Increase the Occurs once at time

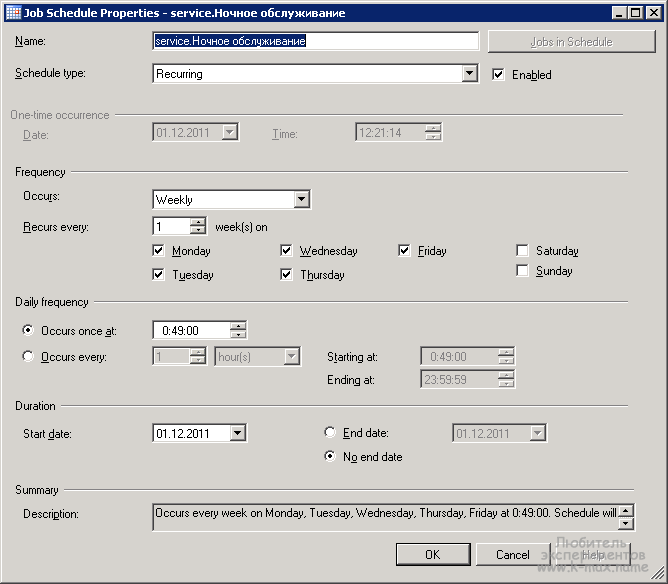click(238, 326)
